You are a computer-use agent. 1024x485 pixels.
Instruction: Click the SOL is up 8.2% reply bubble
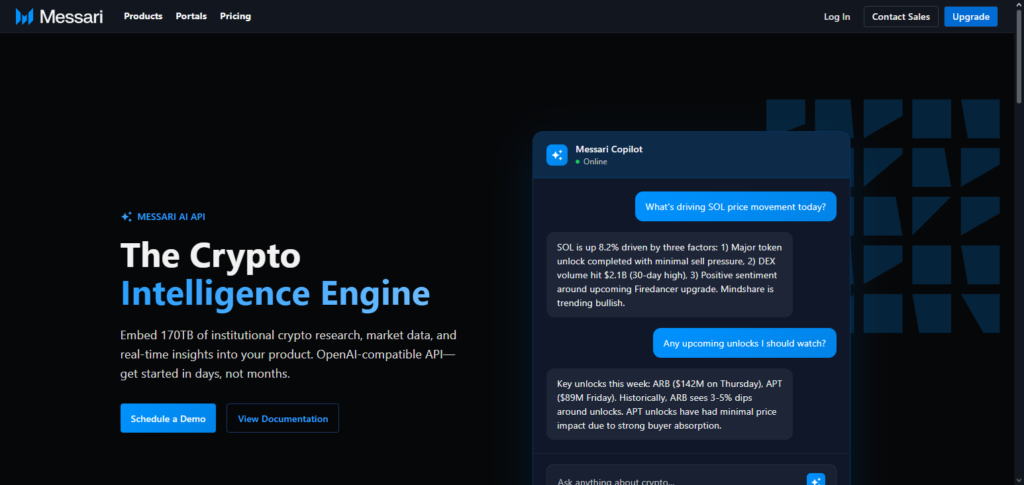point(669,275)
